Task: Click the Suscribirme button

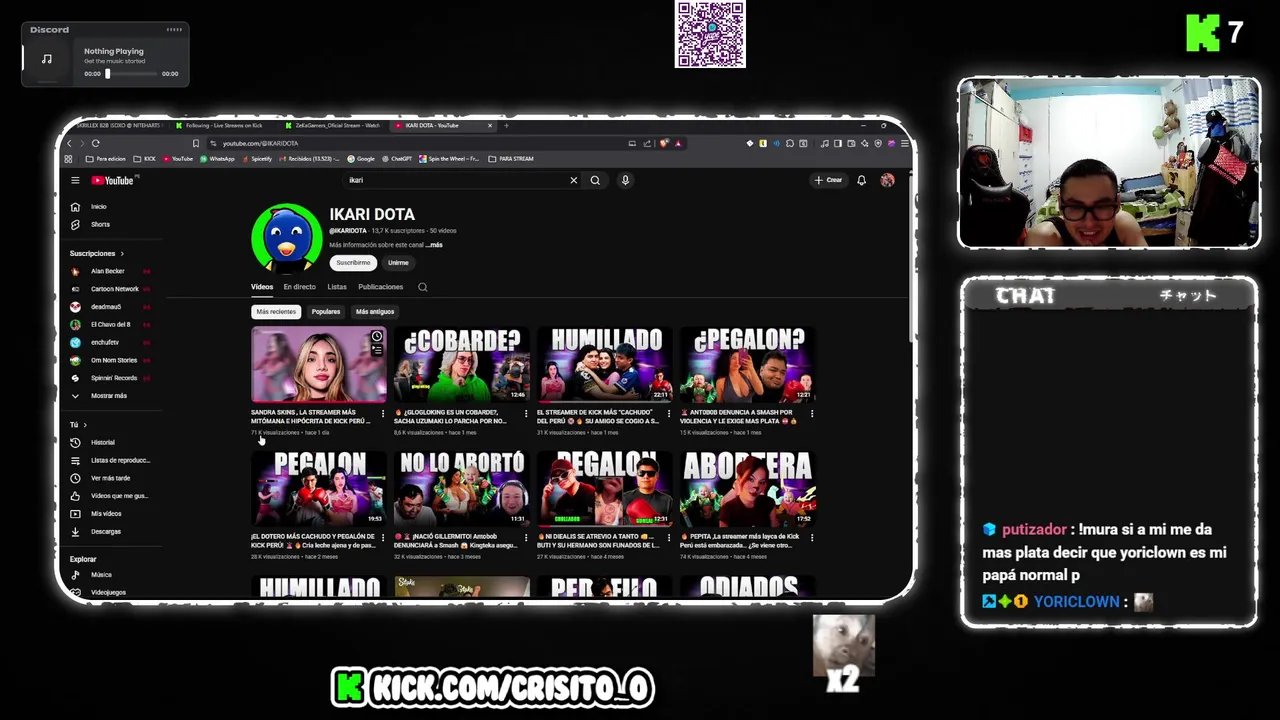Action: pos(353,263)
